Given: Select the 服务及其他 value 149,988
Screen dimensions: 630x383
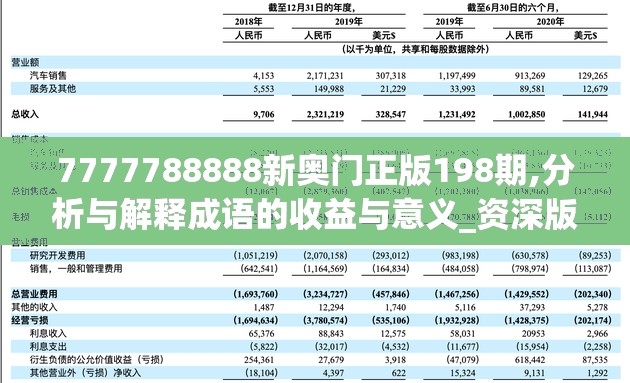Looking at the screenshot, I should coord(329,89).
